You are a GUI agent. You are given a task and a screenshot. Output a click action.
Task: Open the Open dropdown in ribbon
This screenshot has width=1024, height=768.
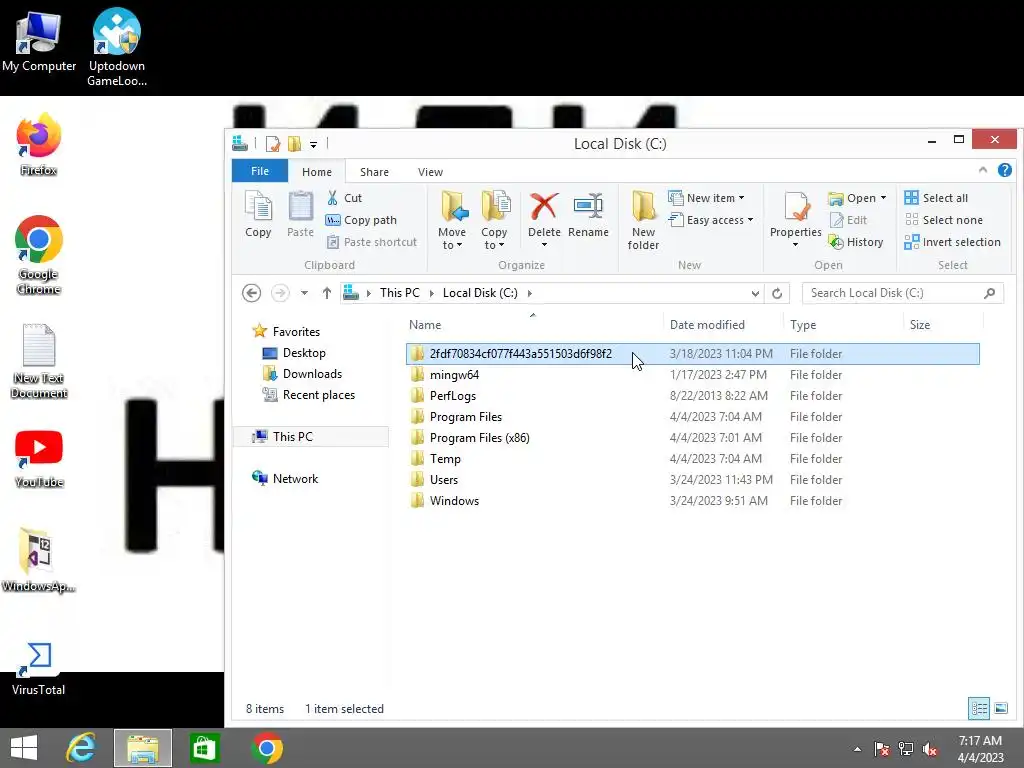coord(857,198)
